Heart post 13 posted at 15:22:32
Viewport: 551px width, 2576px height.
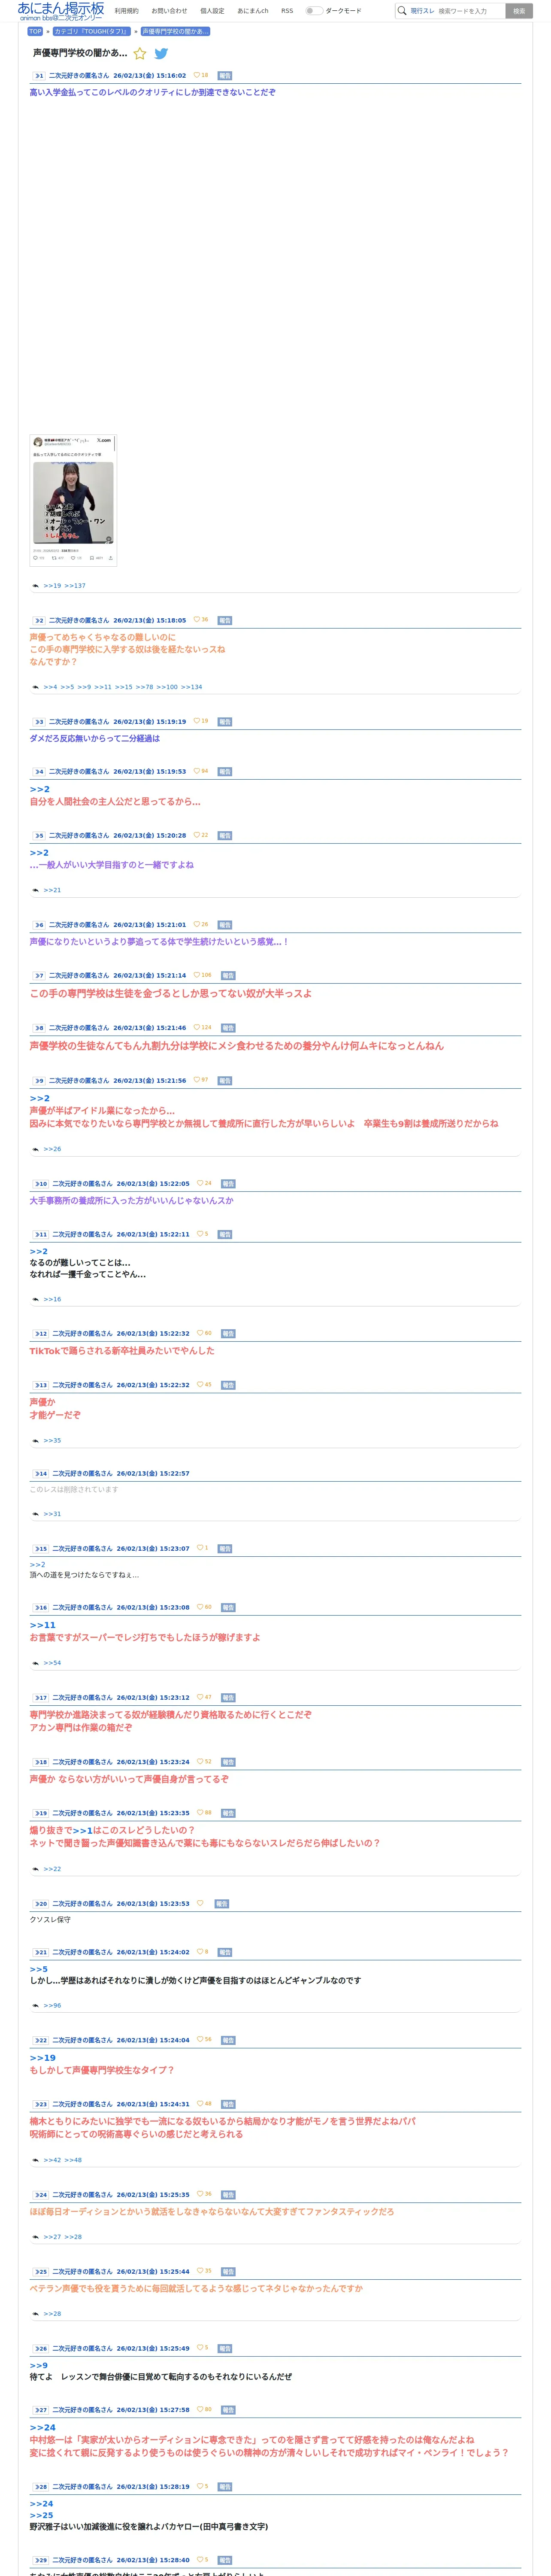200,1385
